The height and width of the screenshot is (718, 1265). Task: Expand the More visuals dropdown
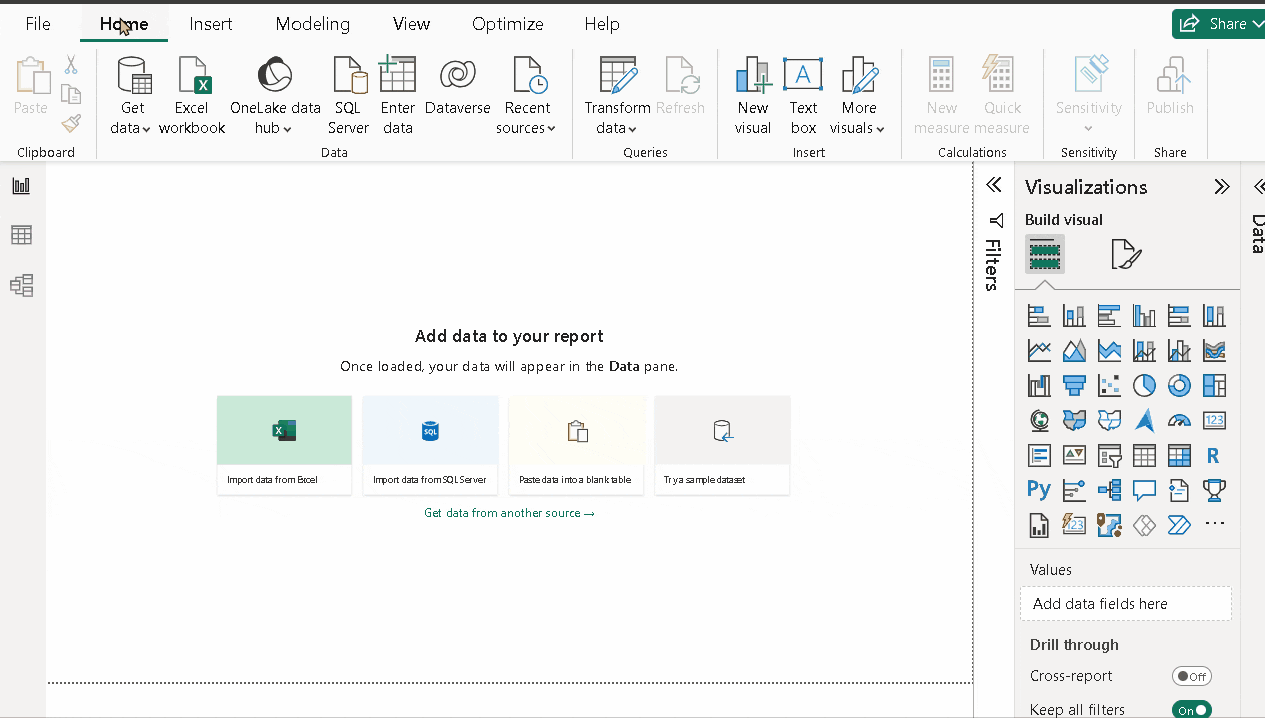[858, 96]
